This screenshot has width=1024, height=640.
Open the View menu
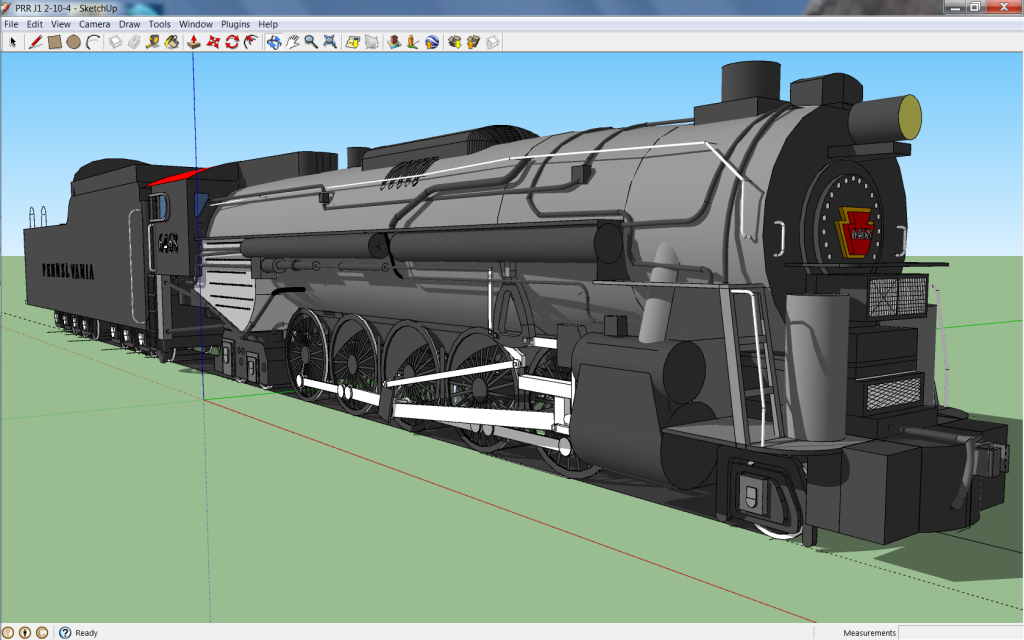click(61, 24)
